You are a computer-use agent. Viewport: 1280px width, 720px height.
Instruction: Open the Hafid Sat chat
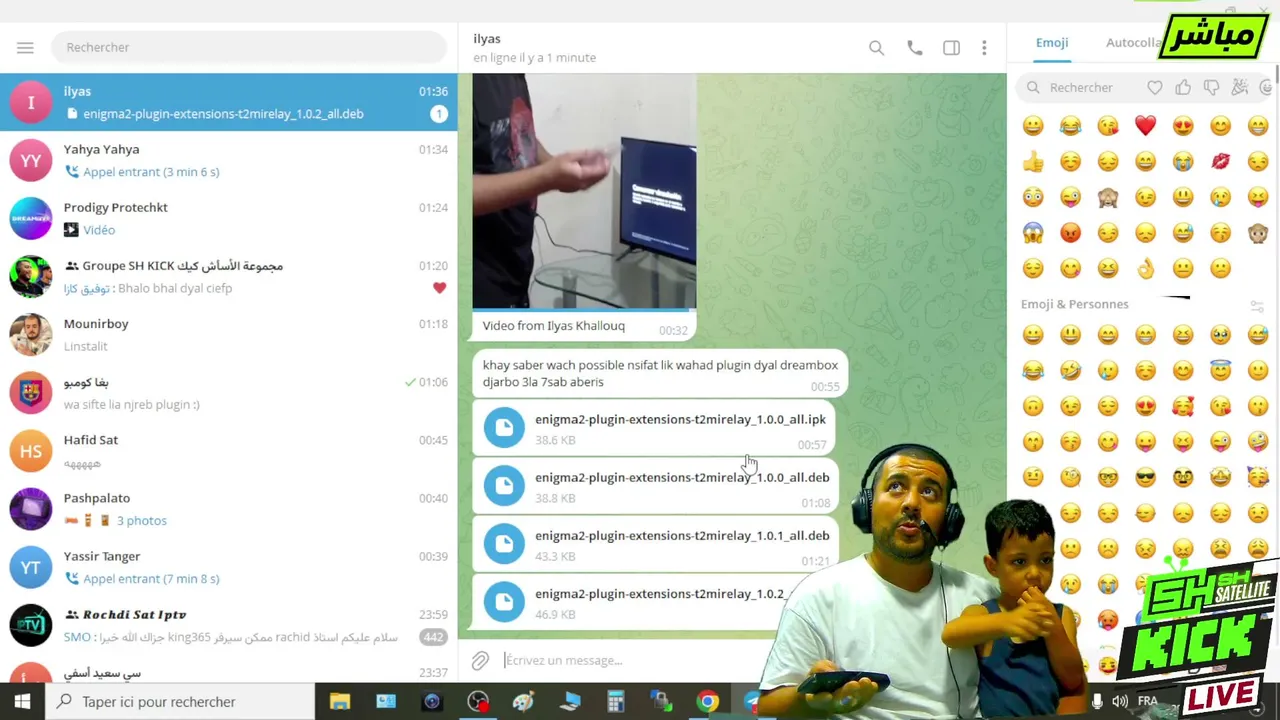coord(228,451)
